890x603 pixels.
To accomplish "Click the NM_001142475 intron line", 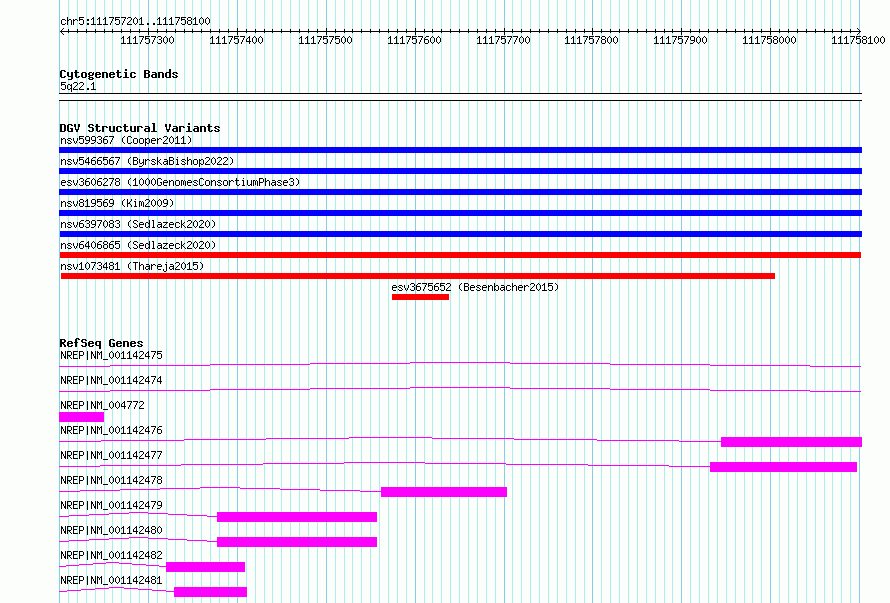I will tap(460, 363).
